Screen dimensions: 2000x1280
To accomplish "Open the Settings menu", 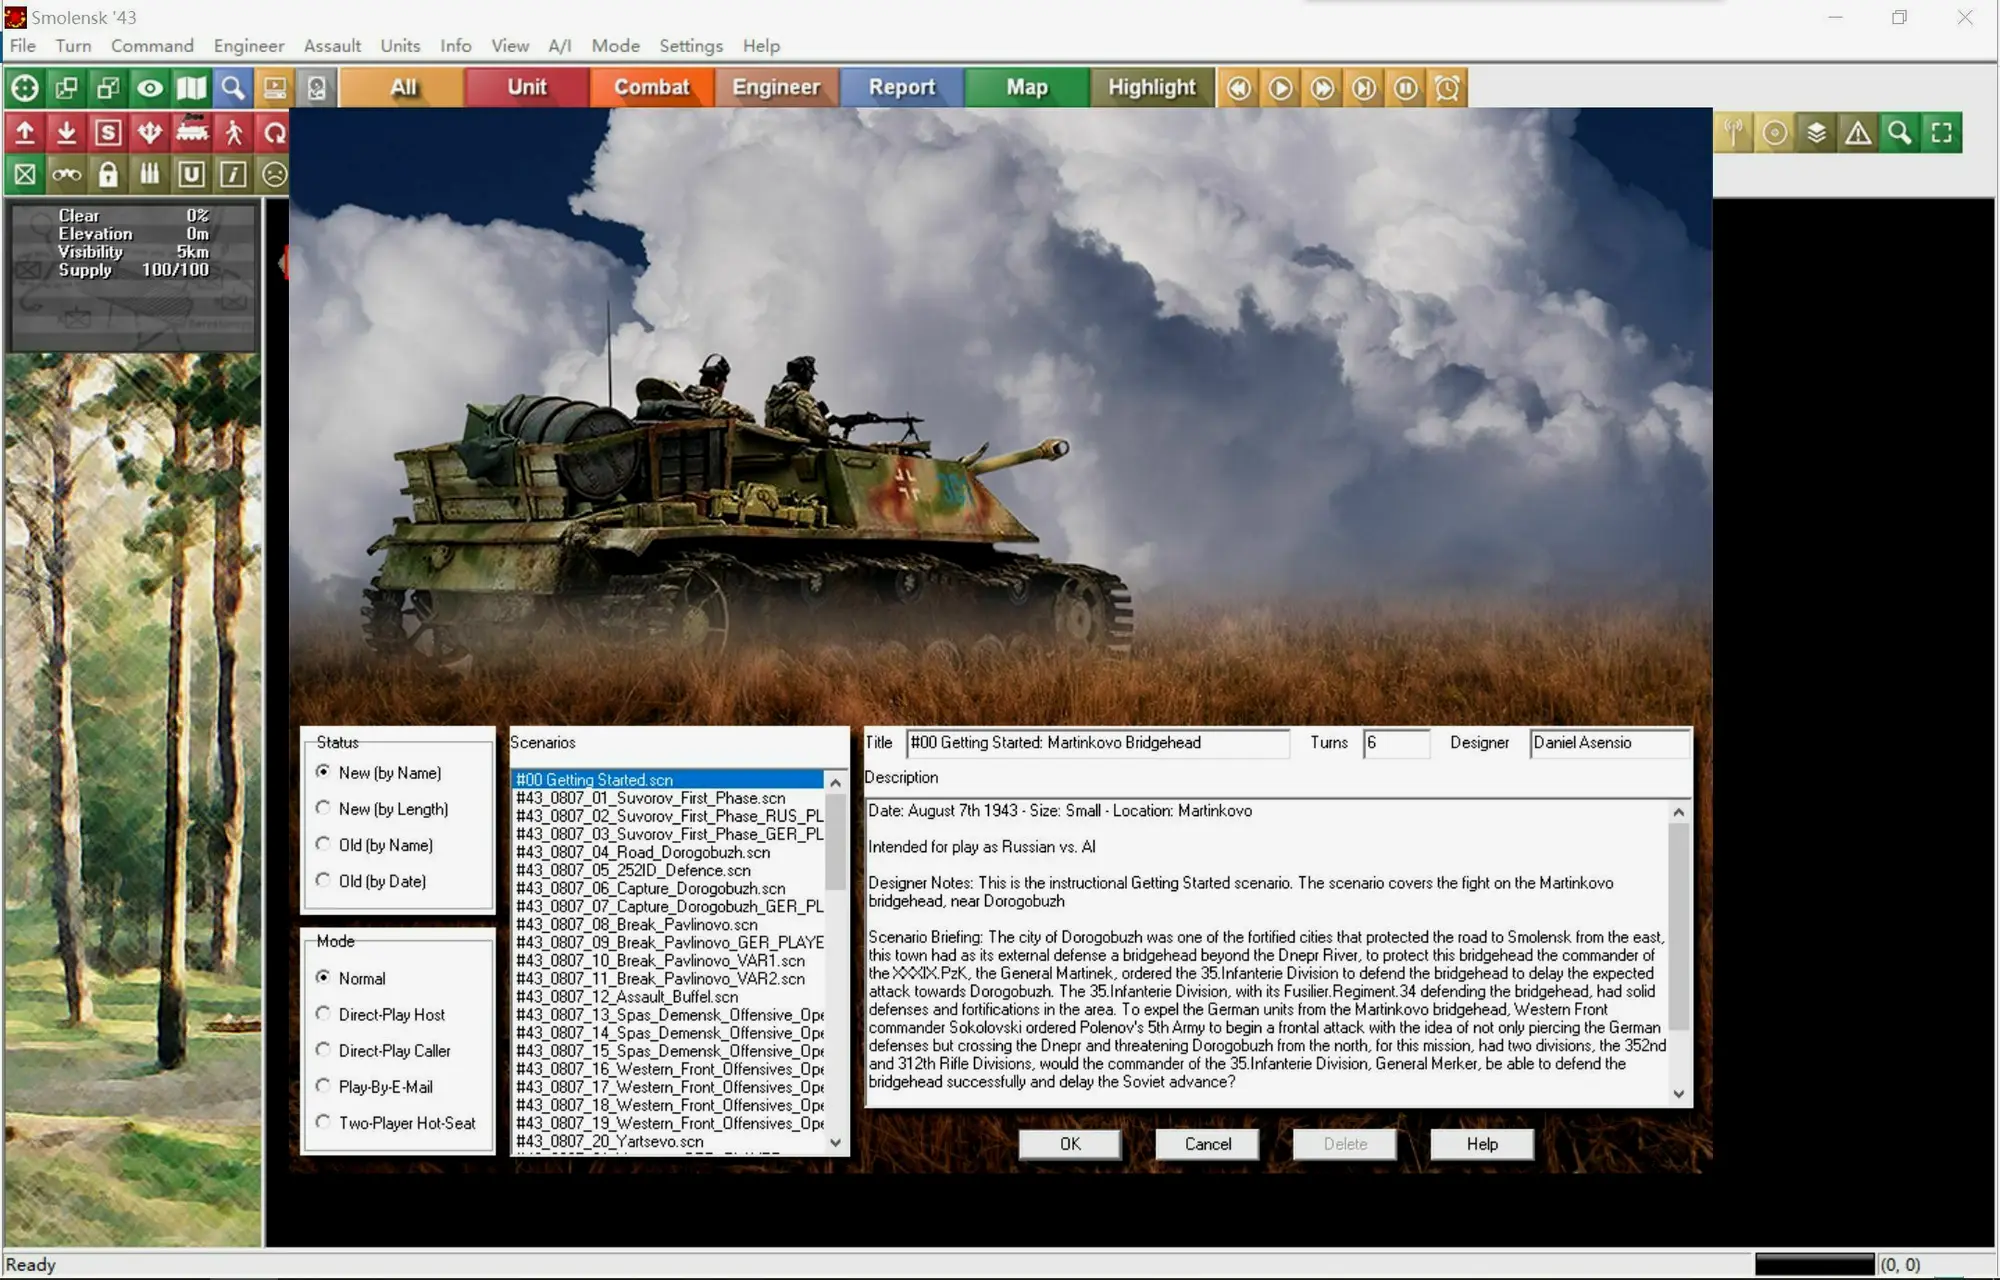I will coord(691,46).
